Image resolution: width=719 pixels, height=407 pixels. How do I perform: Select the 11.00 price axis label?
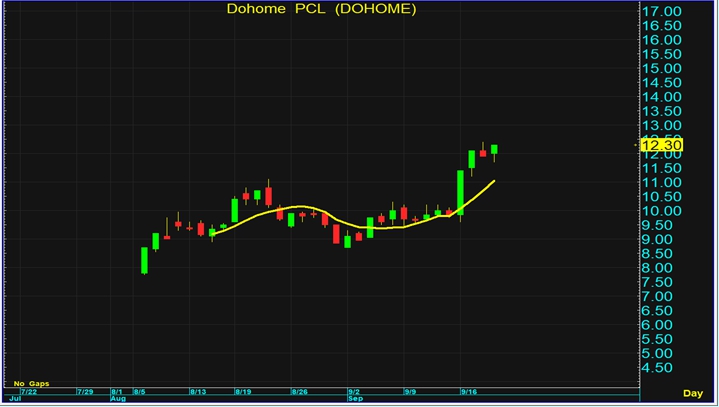(662, 182)
